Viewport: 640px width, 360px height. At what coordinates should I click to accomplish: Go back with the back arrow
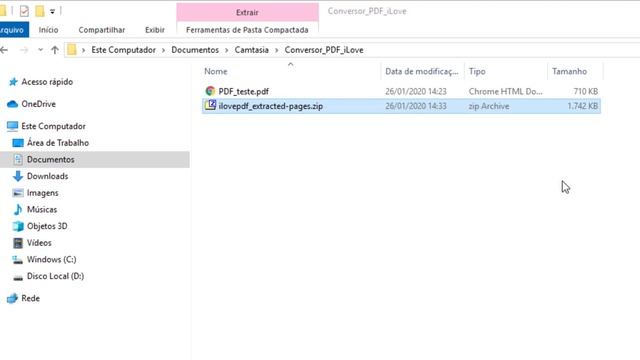point(4,50)
